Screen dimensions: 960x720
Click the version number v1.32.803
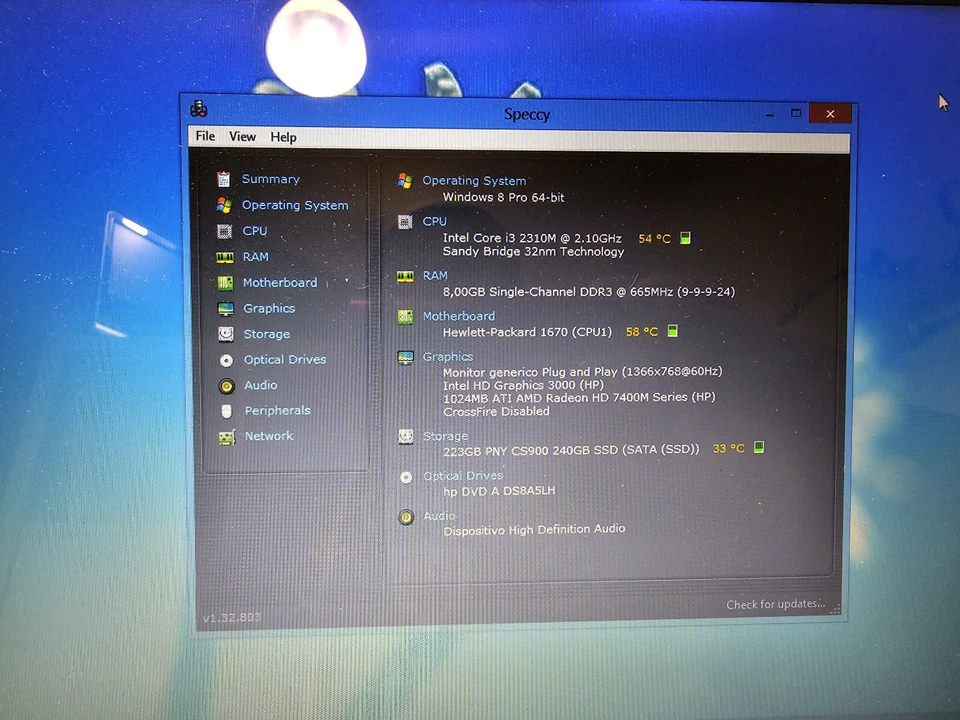click(x=232, y=618)
